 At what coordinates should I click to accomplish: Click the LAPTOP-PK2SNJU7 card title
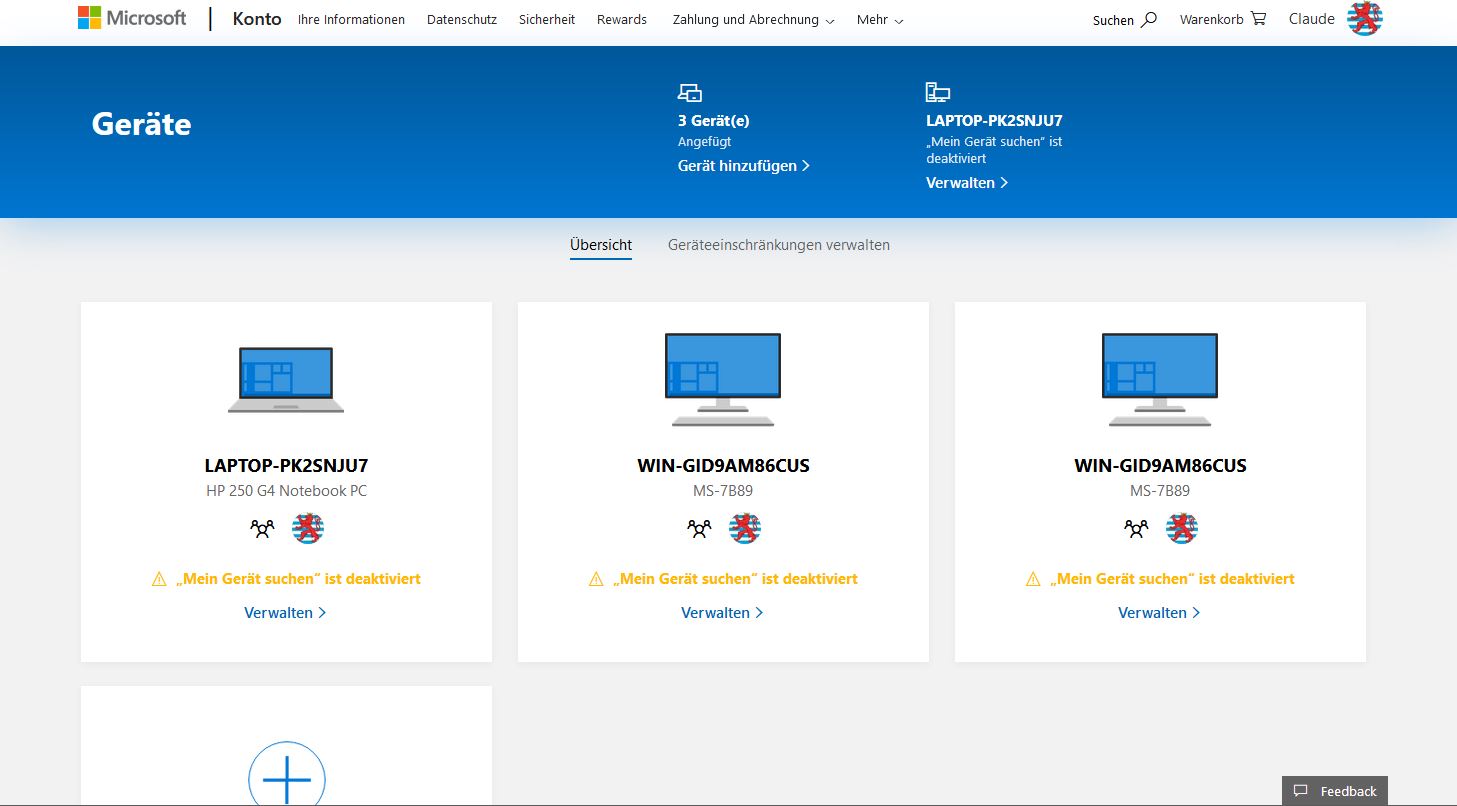[286, 466]
